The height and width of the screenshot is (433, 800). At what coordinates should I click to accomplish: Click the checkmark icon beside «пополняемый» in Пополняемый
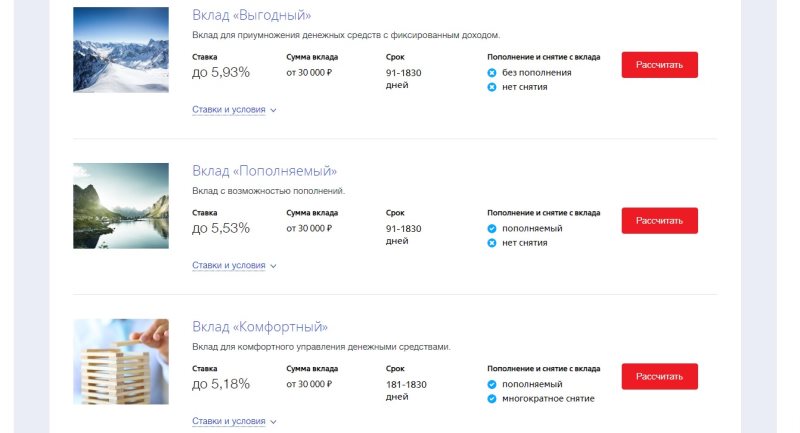point(492,228)
